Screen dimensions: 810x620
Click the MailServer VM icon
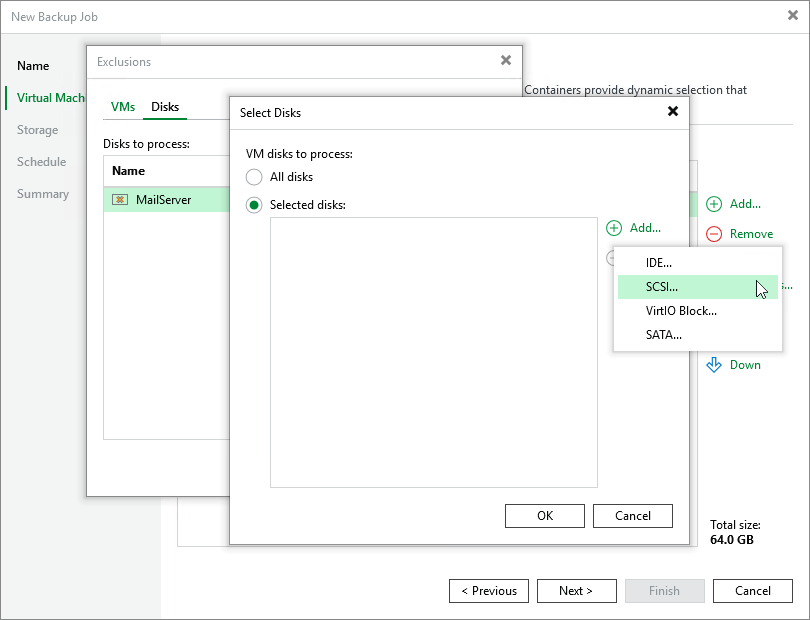pos(120,200)
